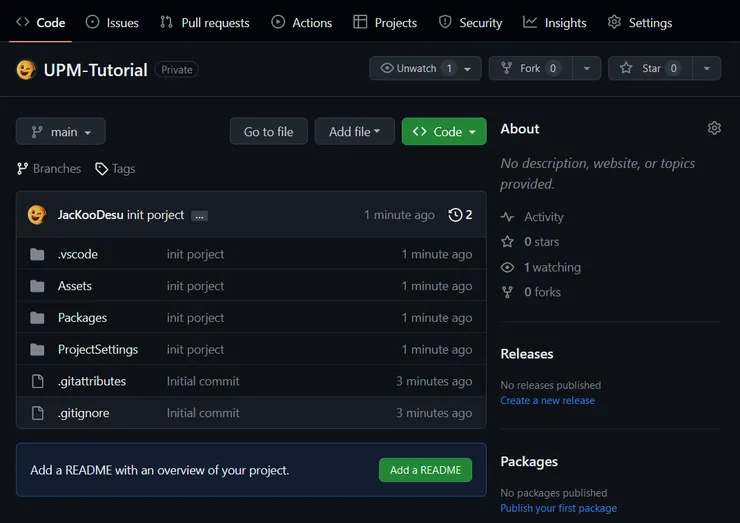Screen dimensions: 740x523
Task: Open the Pull requests tab
Action: (x=207, y=22)
